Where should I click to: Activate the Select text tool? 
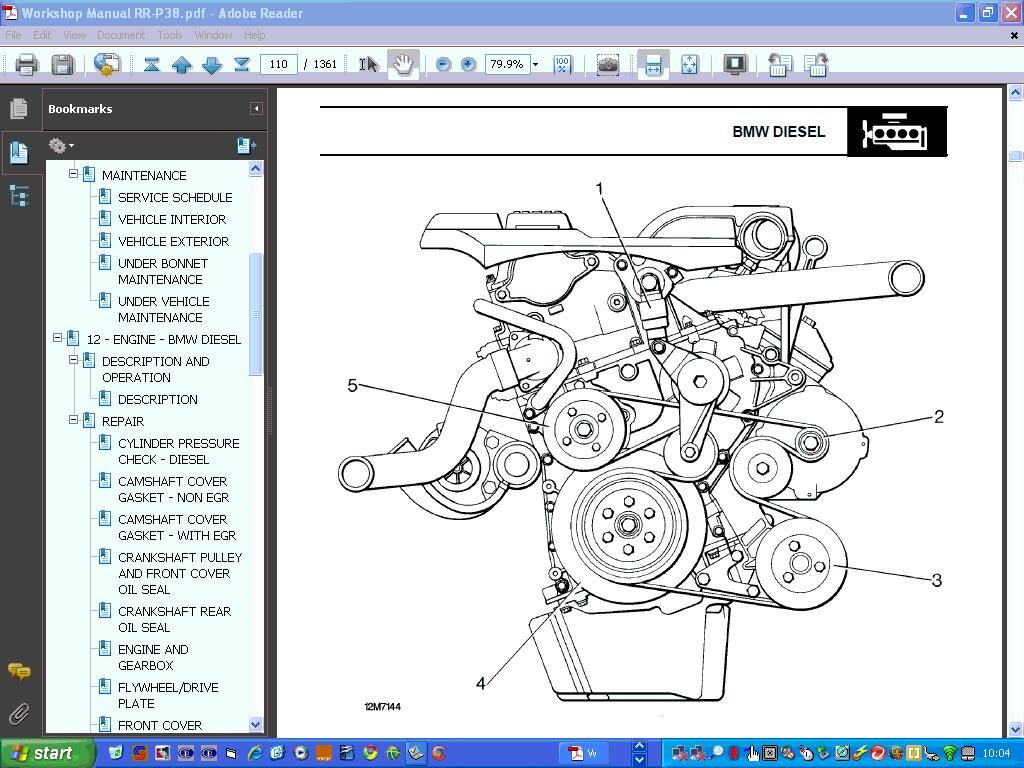[368, 64]
